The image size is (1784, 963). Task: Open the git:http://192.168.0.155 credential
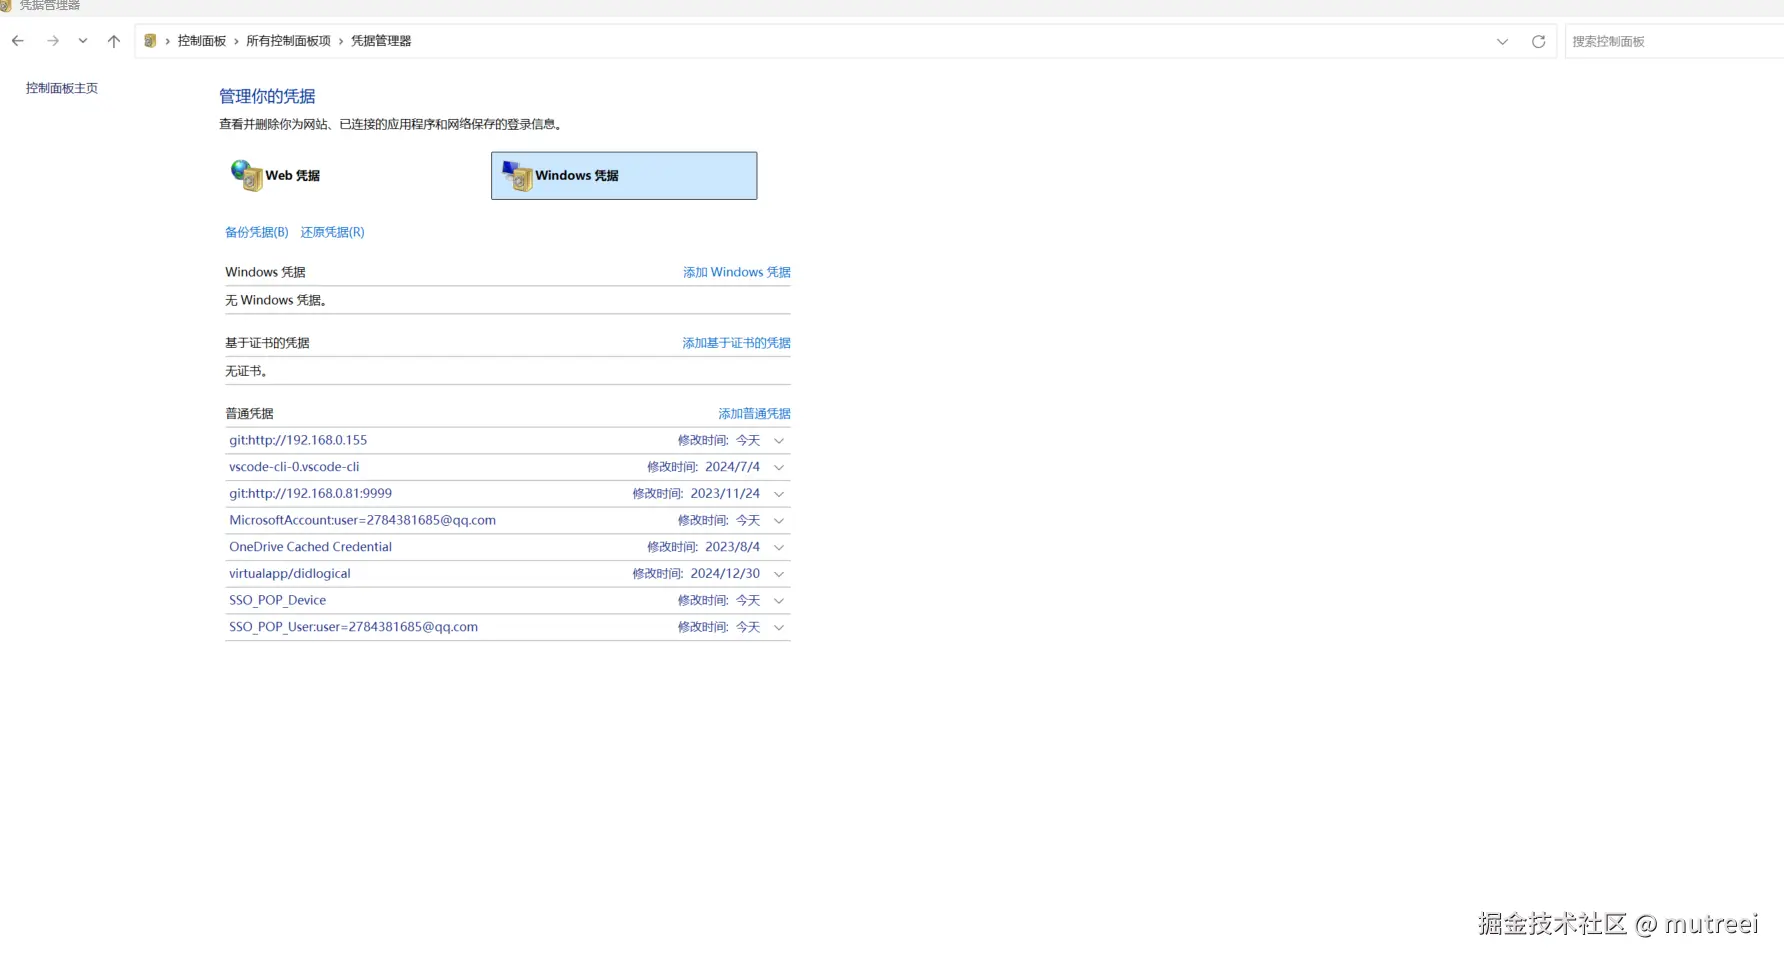[x=298, y=440]
